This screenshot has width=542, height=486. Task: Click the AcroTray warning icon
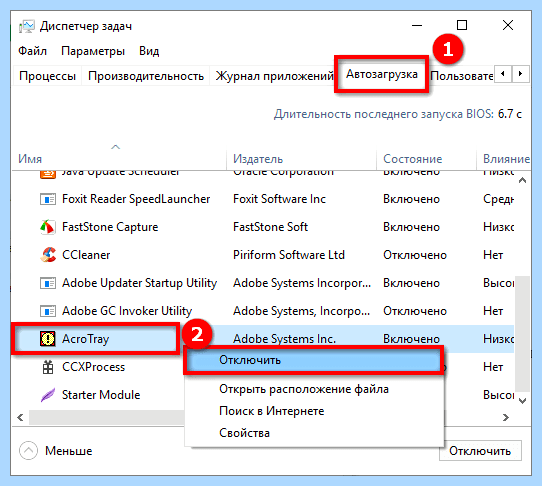coord(48,339)
